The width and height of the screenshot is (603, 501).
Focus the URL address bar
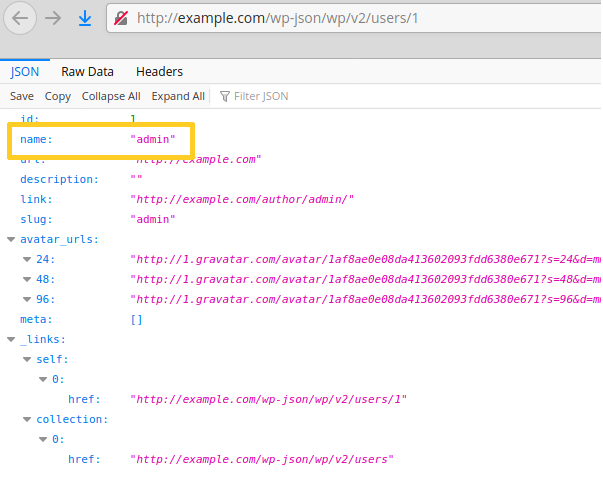[x=354, y=18]
